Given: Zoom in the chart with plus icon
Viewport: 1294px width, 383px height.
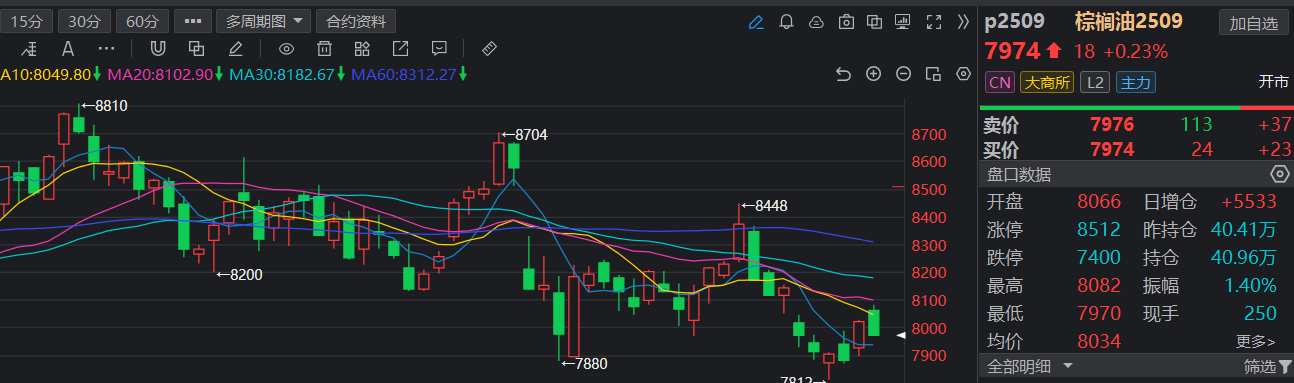Looking at the screenshot, I should pos(873,74).
